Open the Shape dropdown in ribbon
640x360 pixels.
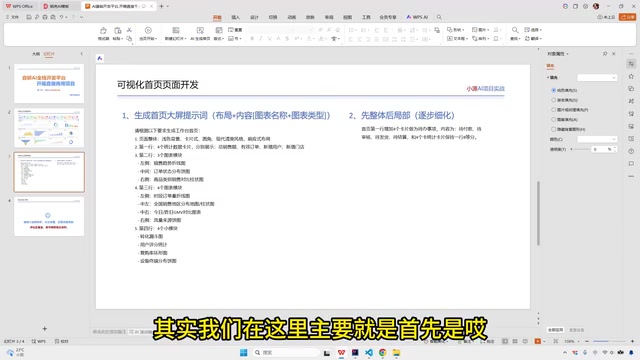pos(456,30)
